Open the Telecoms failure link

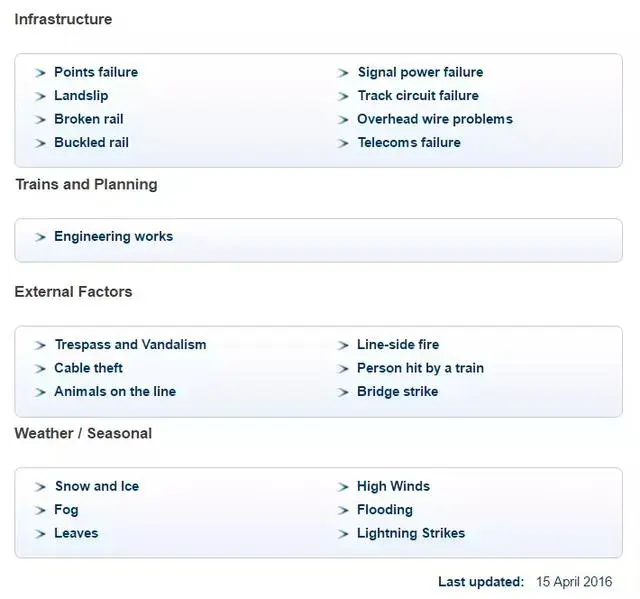pos(409,142)
